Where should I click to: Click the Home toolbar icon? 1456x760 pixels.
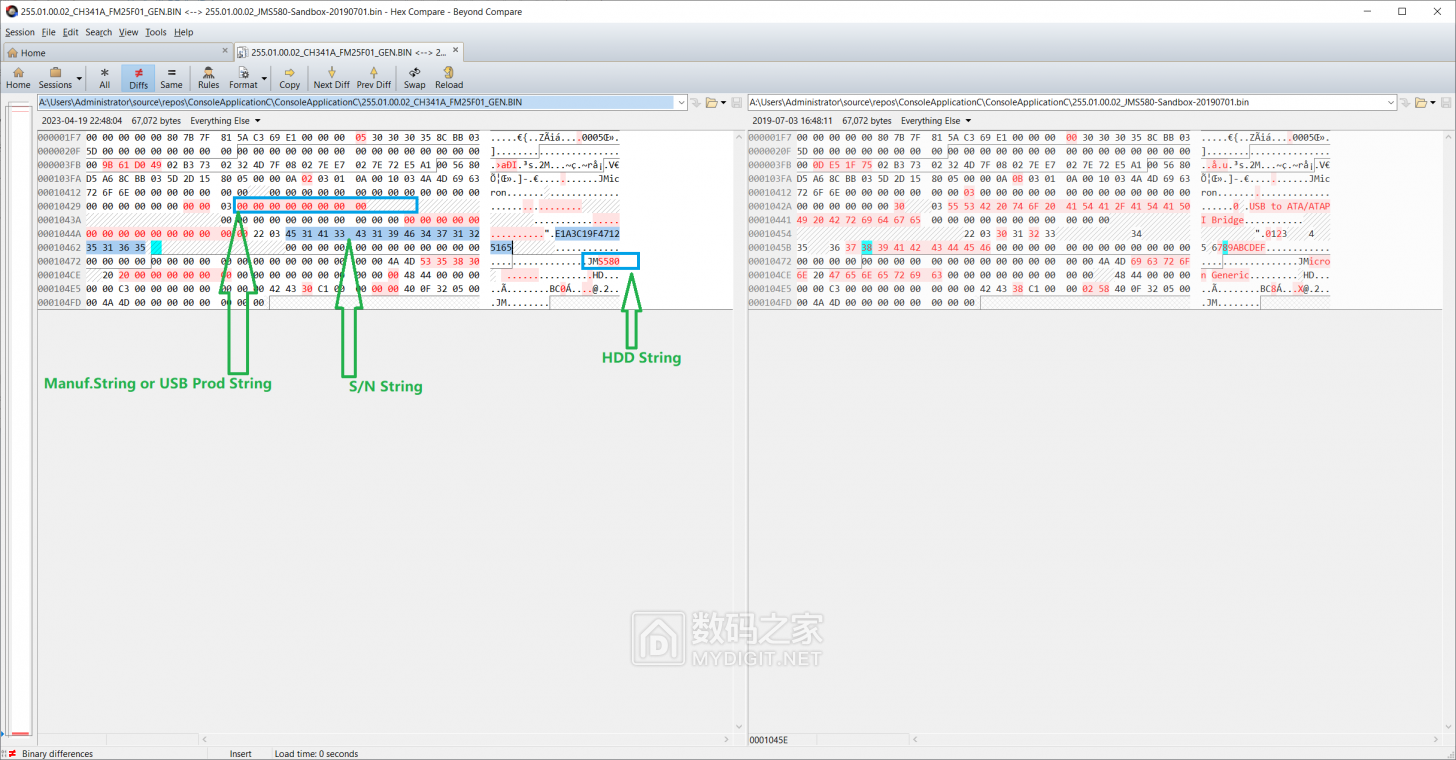[x=18, y=77]
